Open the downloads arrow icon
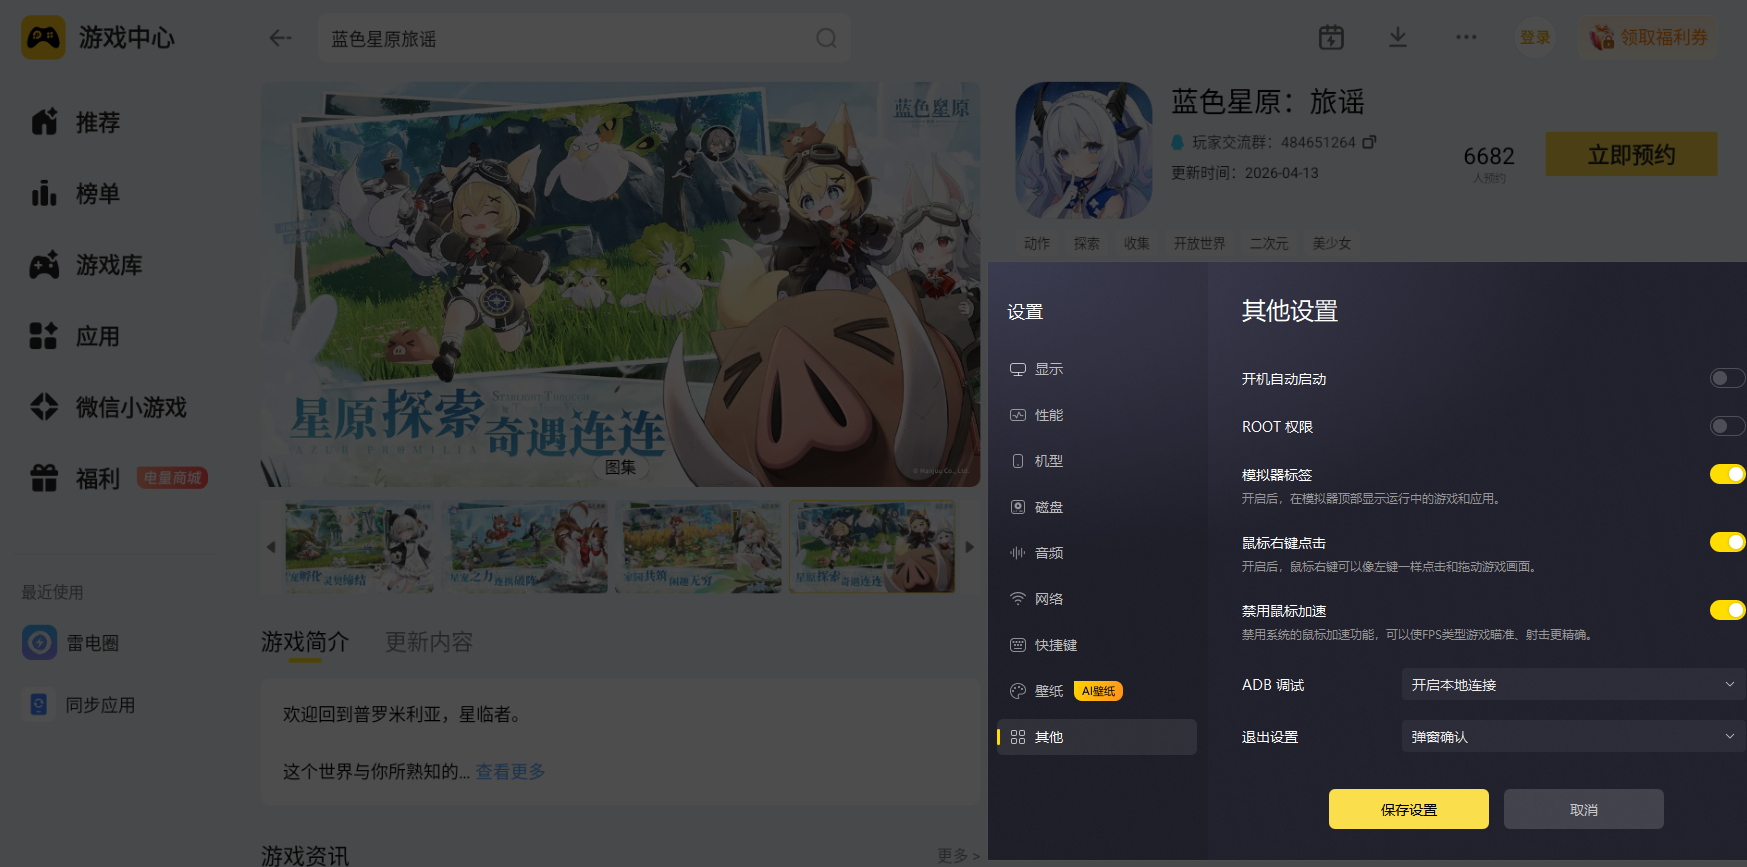 click(1397, 37)
